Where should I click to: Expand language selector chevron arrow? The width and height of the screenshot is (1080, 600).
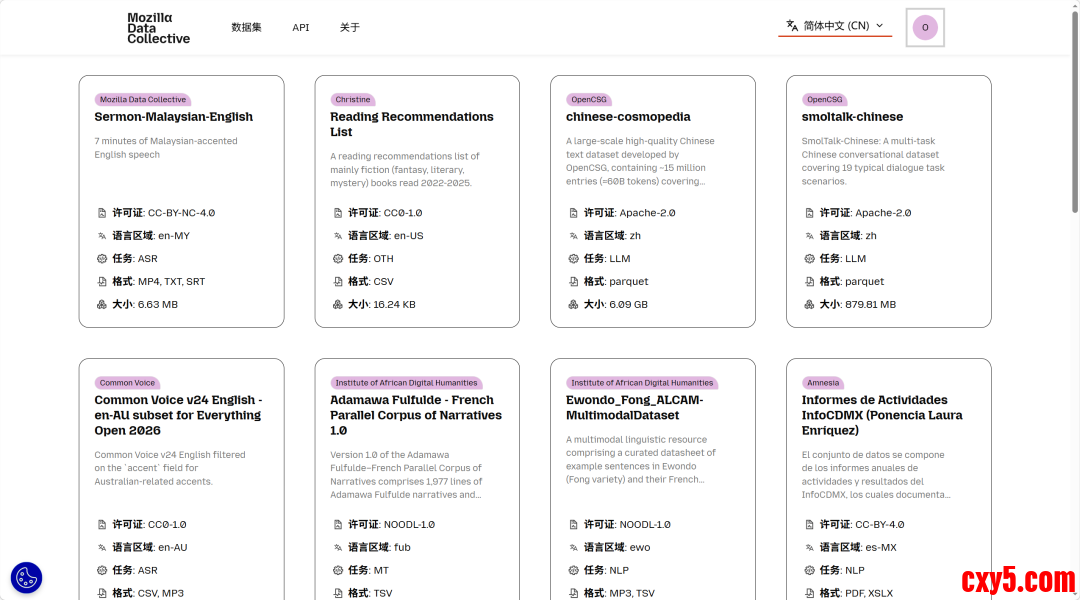(x=880, y=26)
